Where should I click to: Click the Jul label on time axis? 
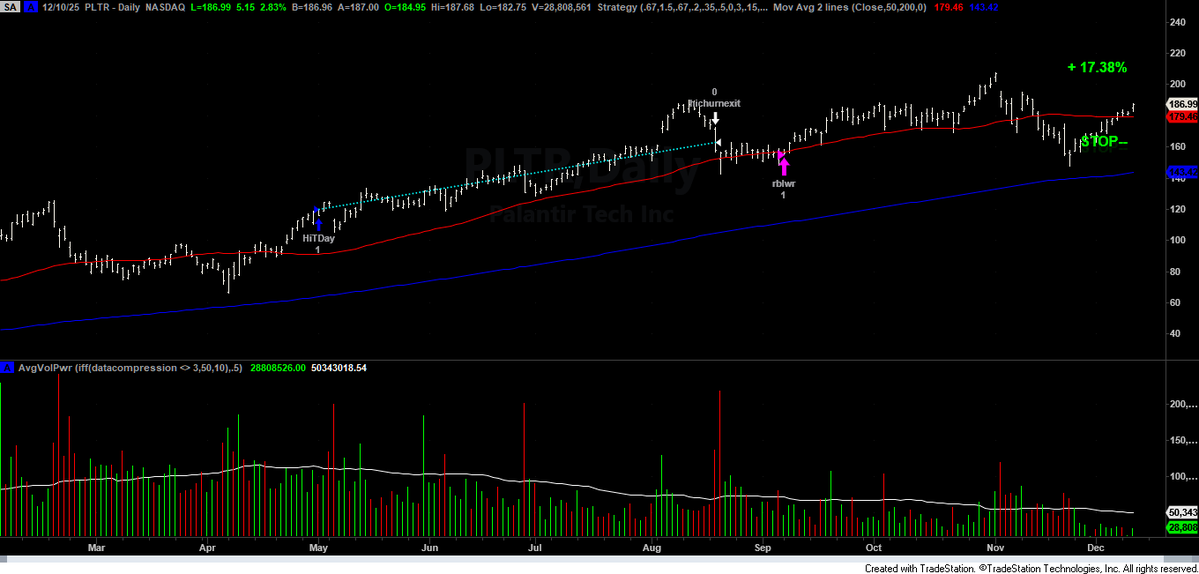pyautogui.click(x=535, y=548)
